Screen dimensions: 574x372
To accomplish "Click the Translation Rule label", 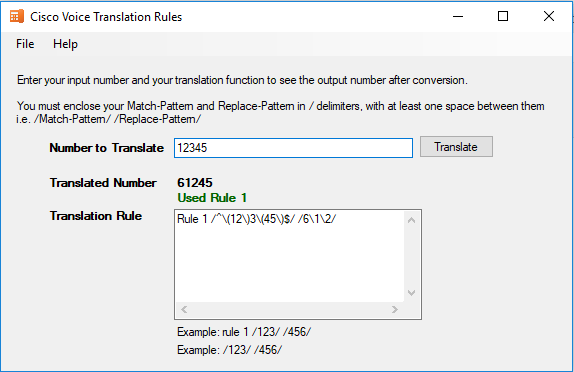I will pyautogui.click(x=96, y=216).
